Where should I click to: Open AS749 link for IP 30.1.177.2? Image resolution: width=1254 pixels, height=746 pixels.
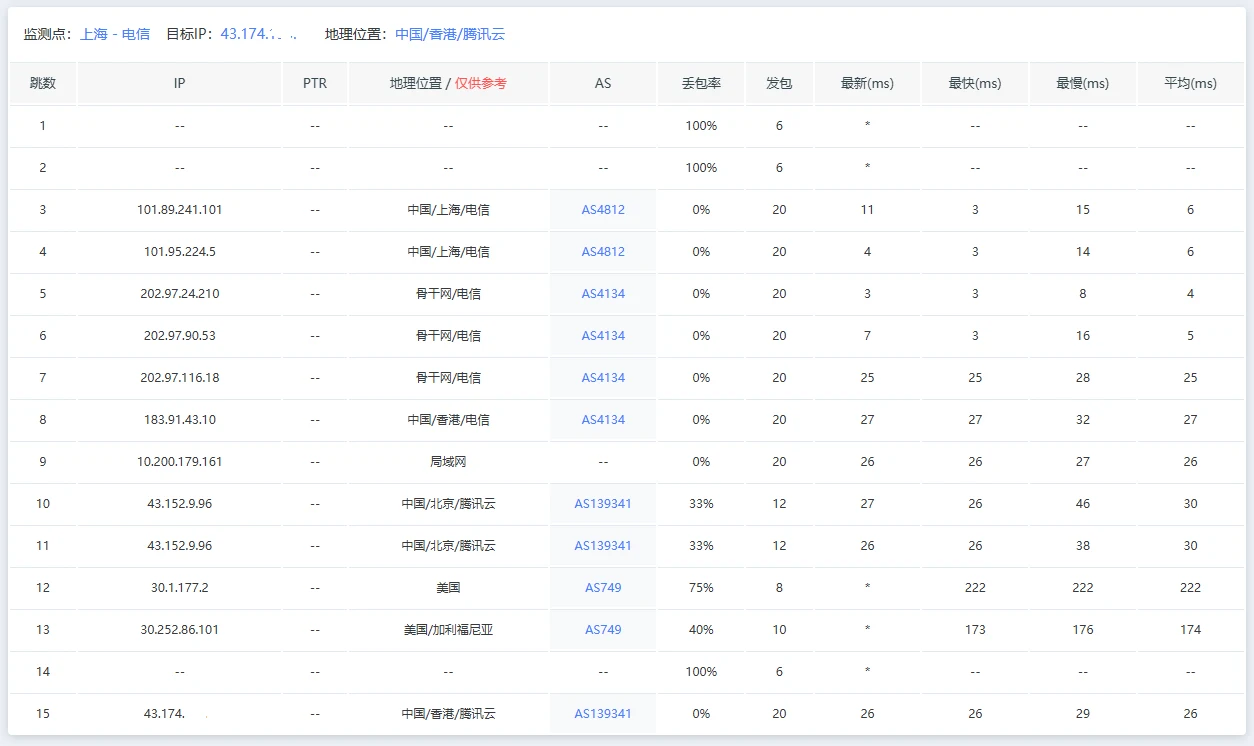coord(603,588)
